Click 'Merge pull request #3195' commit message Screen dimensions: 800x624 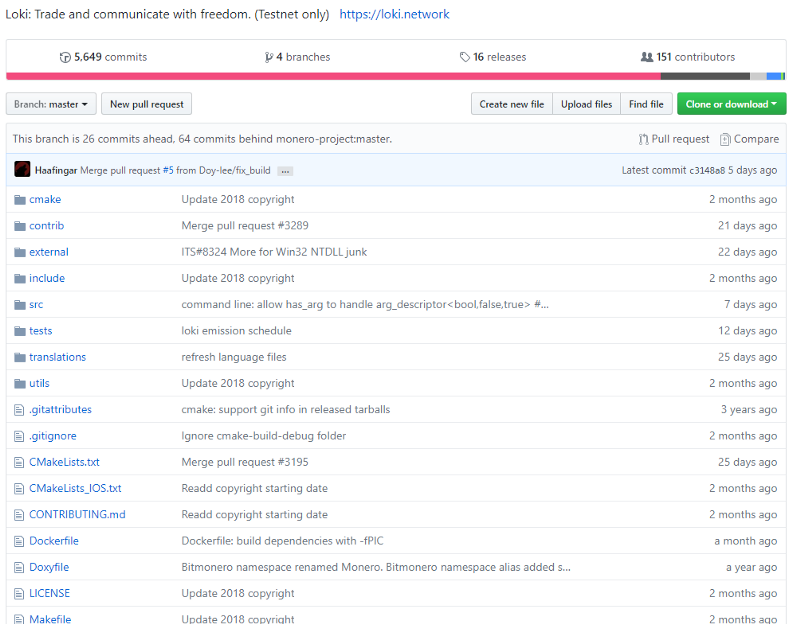(x=245, y=462)
